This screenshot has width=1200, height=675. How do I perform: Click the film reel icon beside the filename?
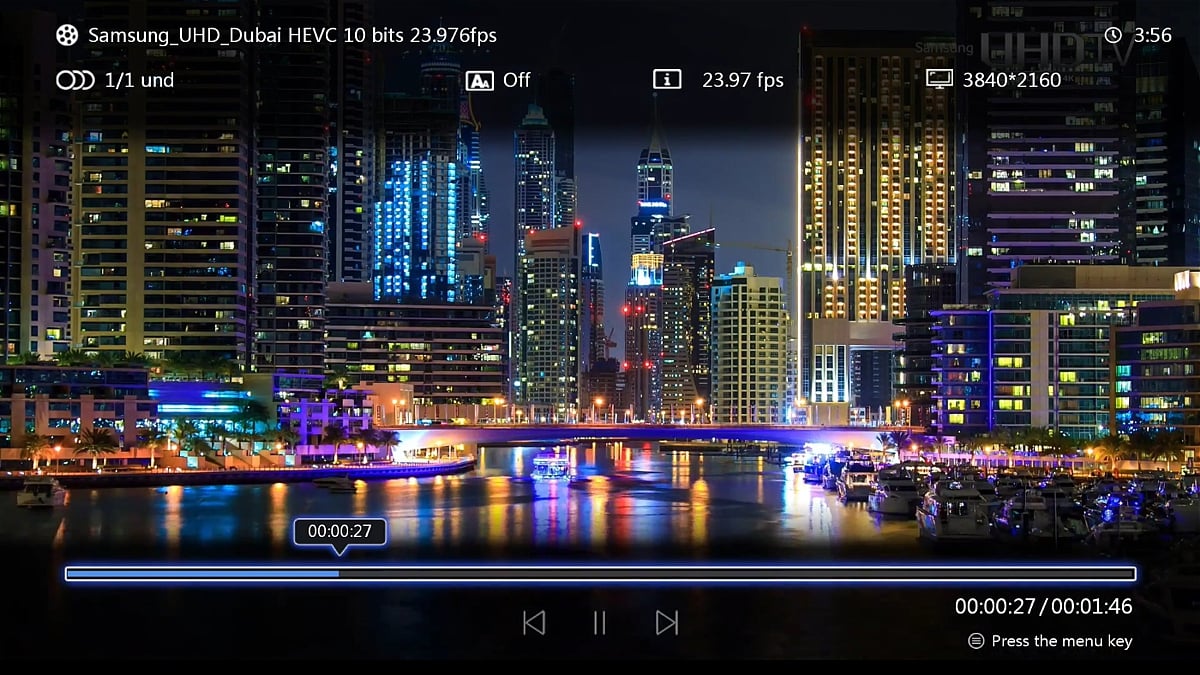[66, 34]
